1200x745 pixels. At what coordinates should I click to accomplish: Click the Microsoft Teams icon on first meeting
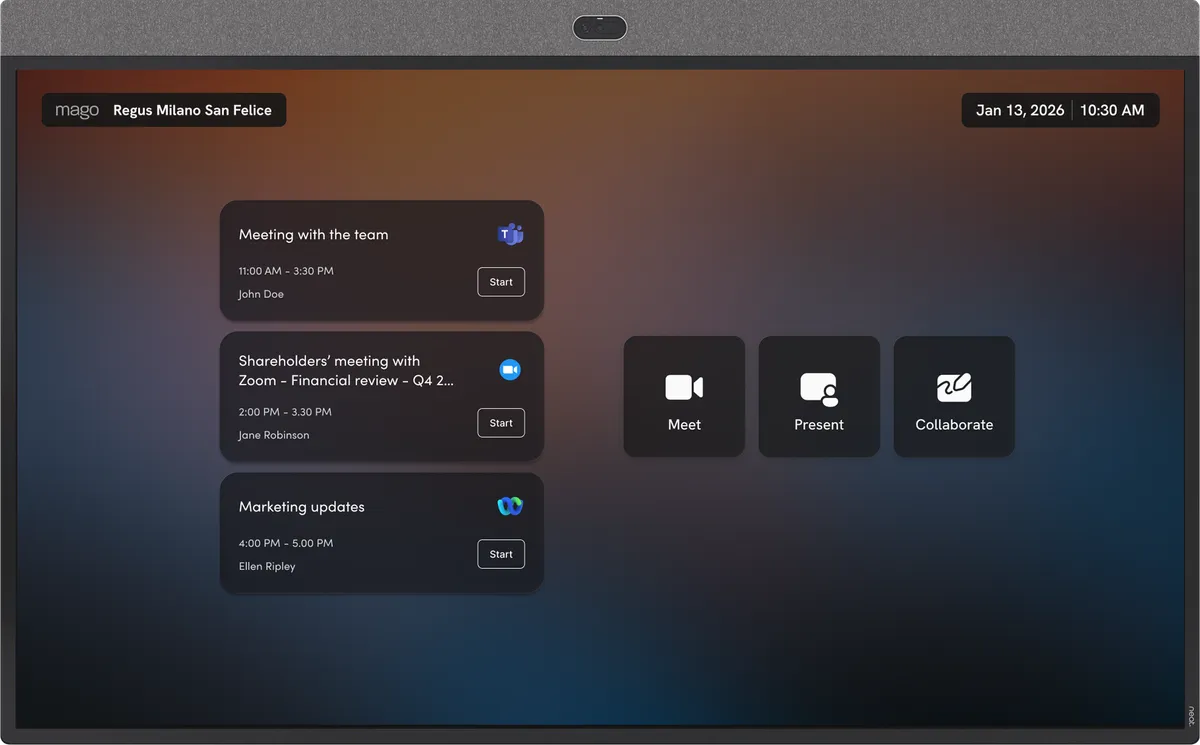point(510,235)
